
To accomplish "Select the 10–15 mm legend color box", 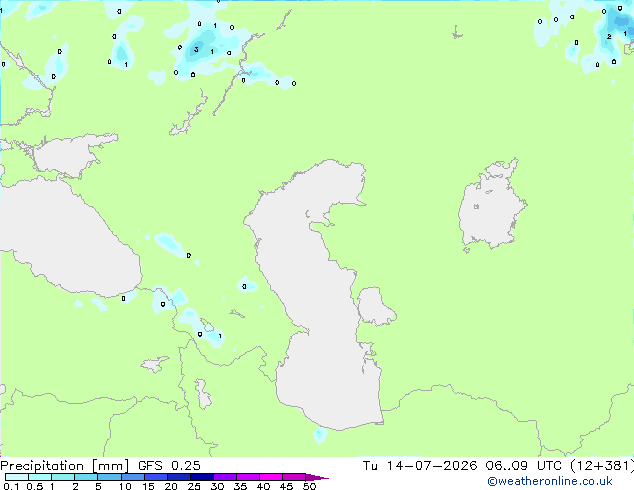I will click(x=133, y=477).
